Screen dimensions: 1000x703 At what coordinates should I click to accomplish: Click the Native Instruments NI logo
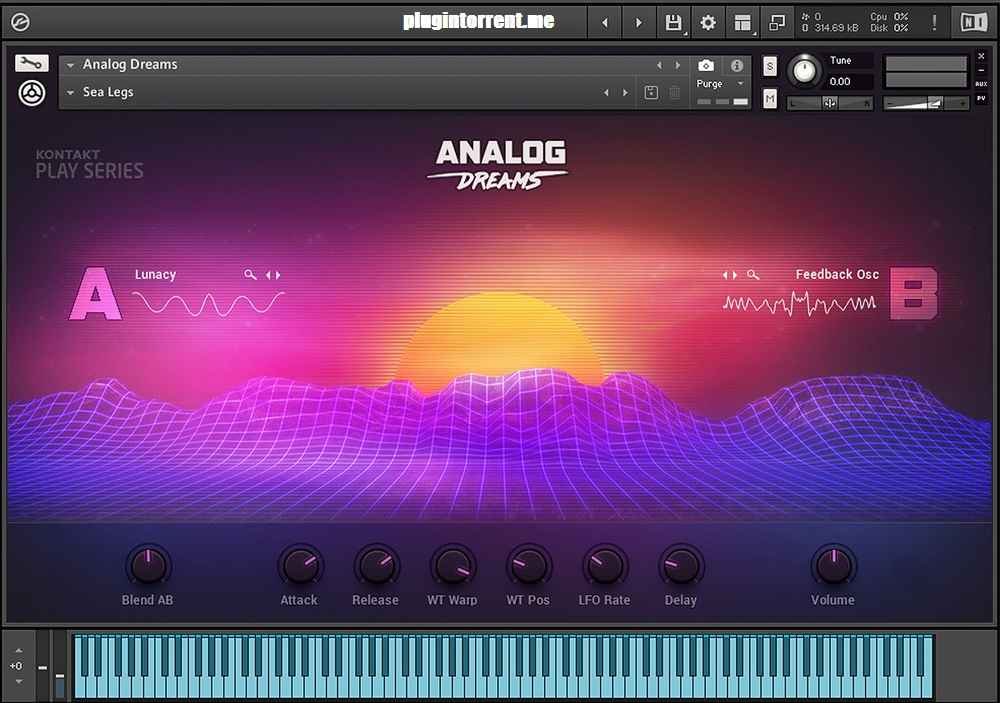973,22
